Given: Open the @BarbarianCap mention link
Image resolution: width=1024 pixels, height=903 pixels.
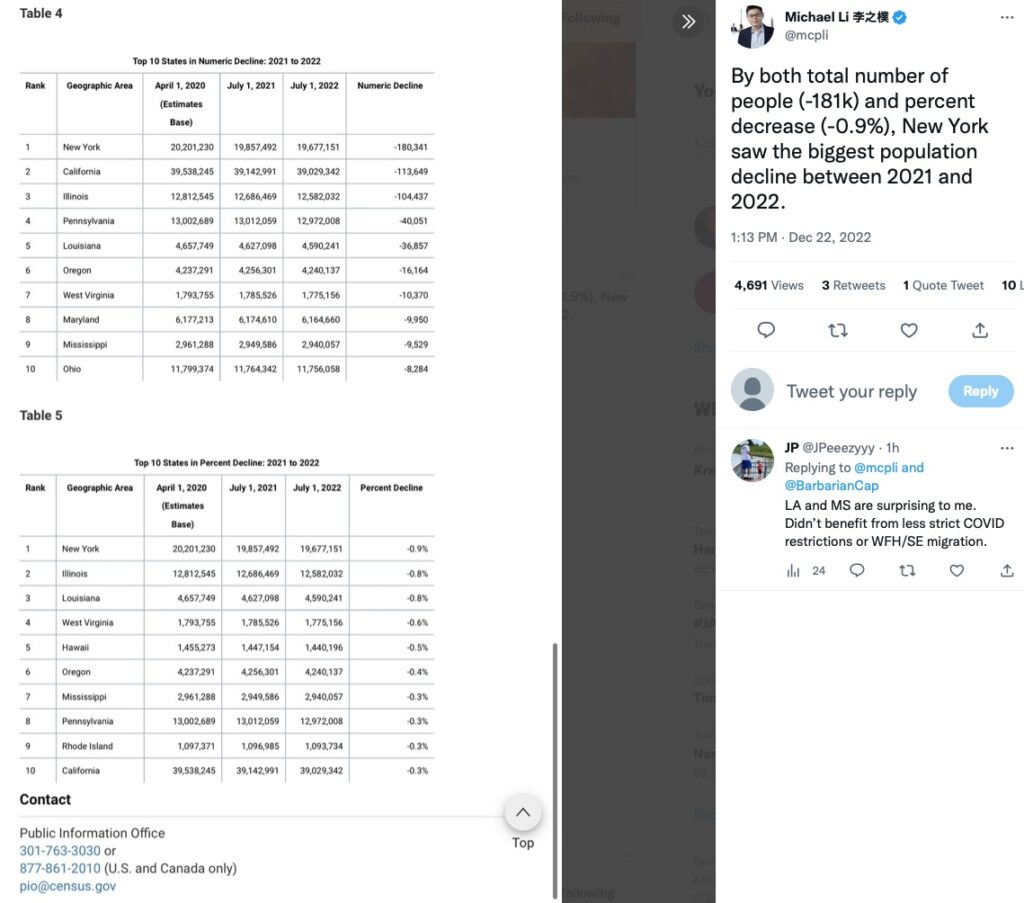Looking at the screenshot, I should [x=831, y=485].
